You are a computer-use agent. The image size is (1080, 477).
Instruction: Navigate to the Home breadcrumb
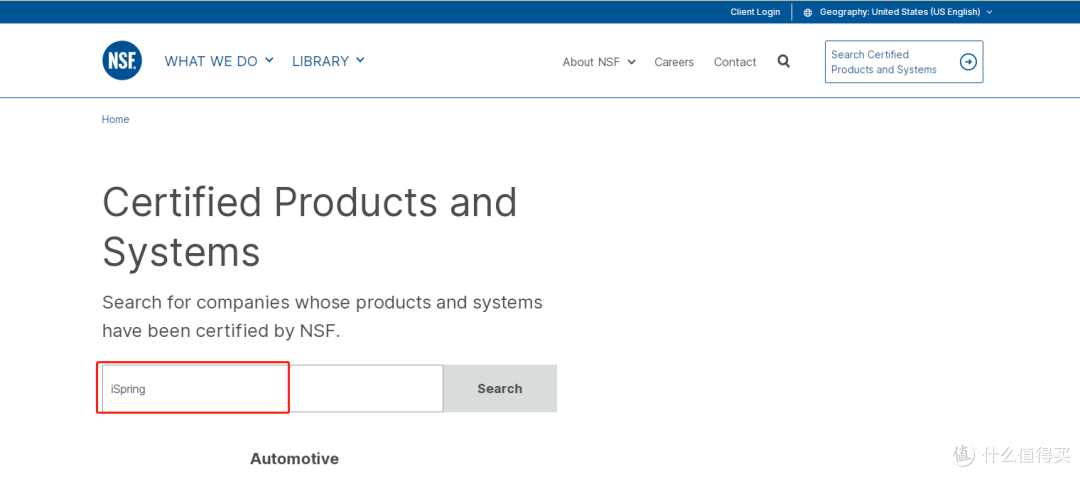click(x=115, y=119)
